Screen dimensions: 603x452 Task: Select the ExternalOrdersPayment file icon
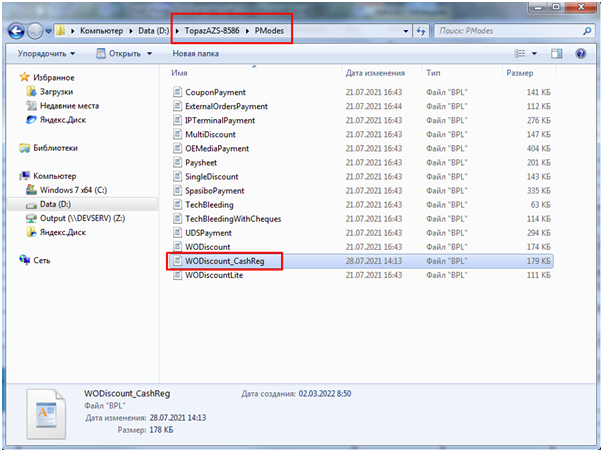(177, 106)
